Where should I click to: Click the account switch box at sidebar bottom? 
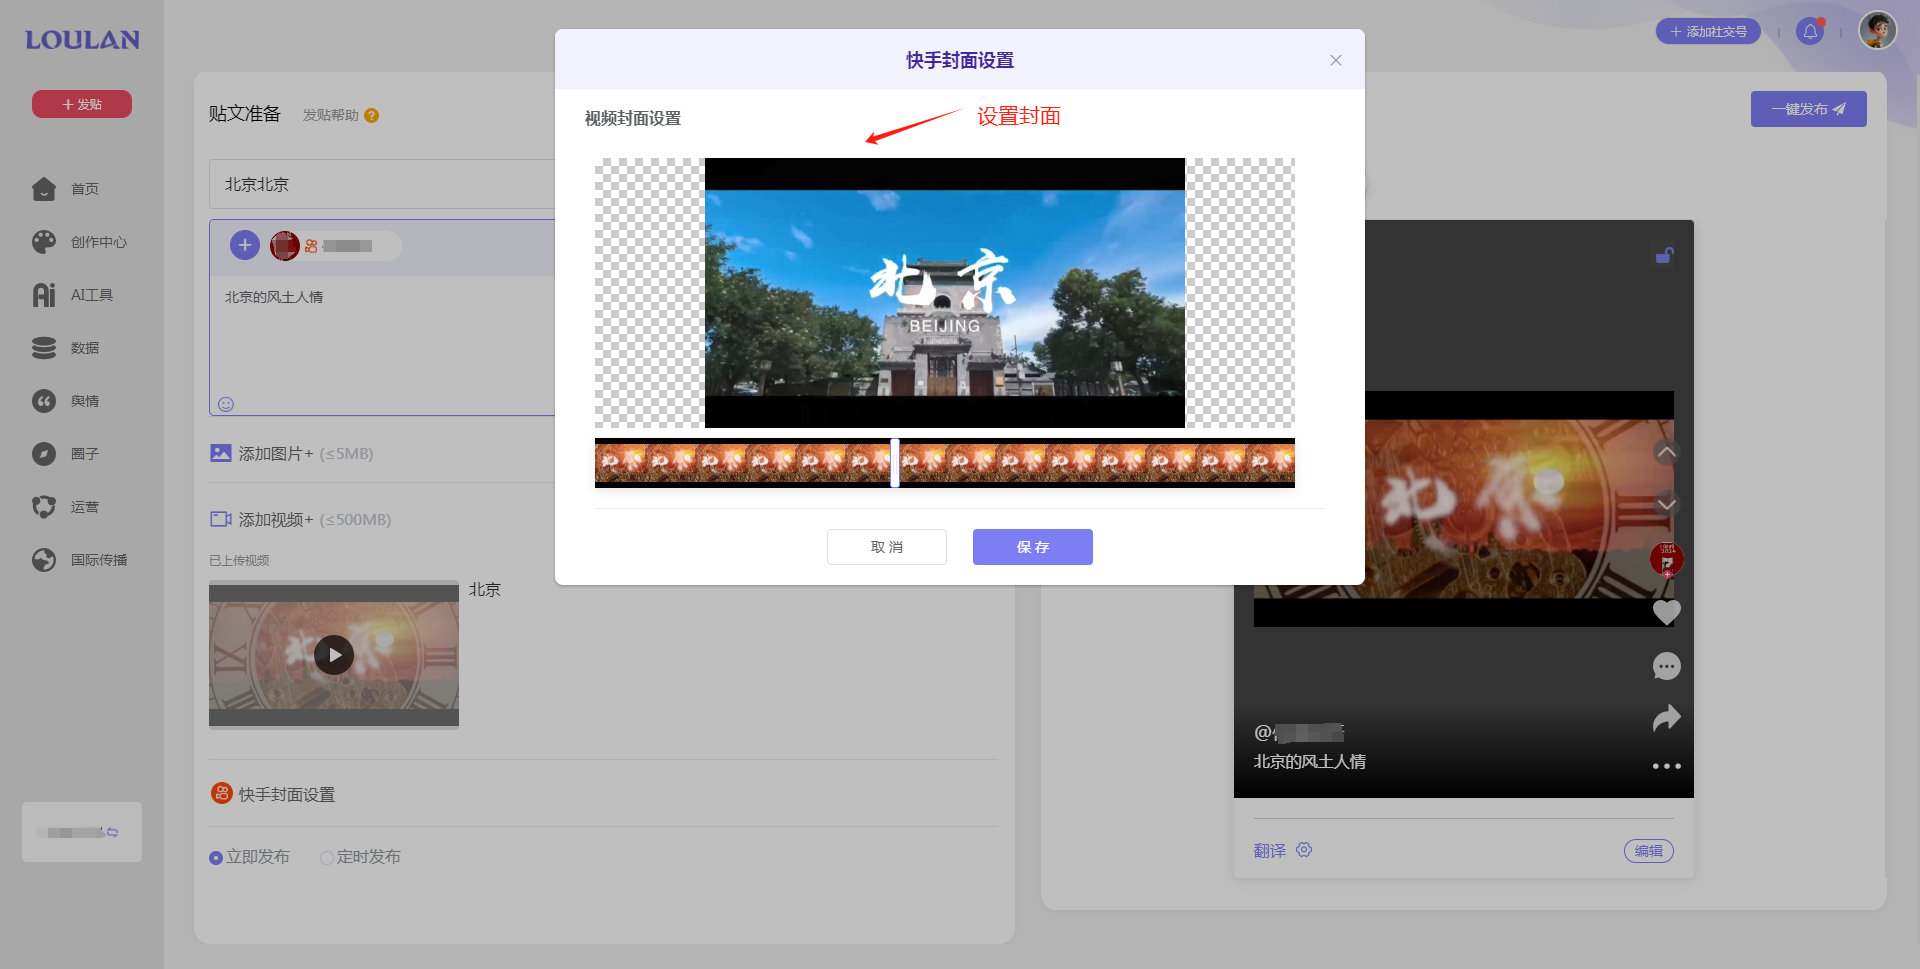[x=82, y=832]
